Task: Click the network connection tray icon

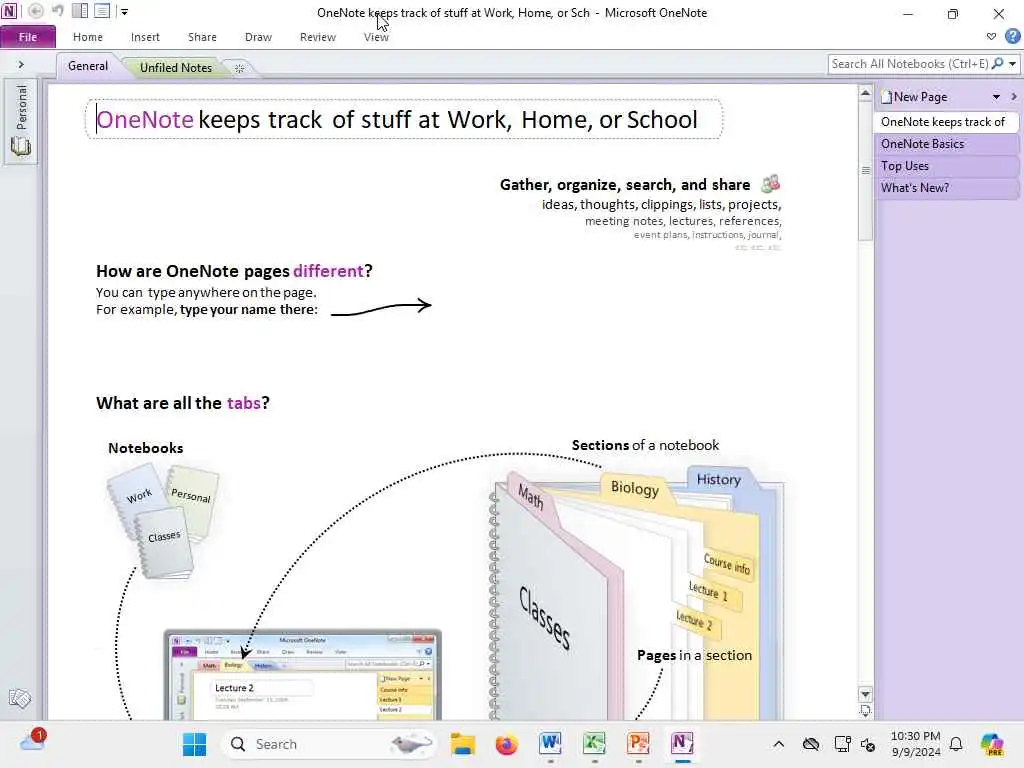Action: point(842,744)
